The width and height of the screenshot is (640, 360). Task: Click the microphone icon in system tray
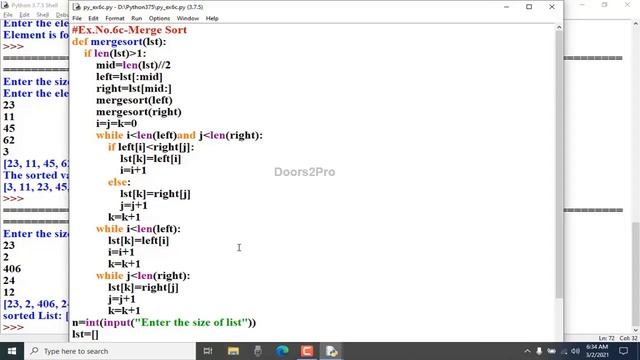[x=539, y=351]
